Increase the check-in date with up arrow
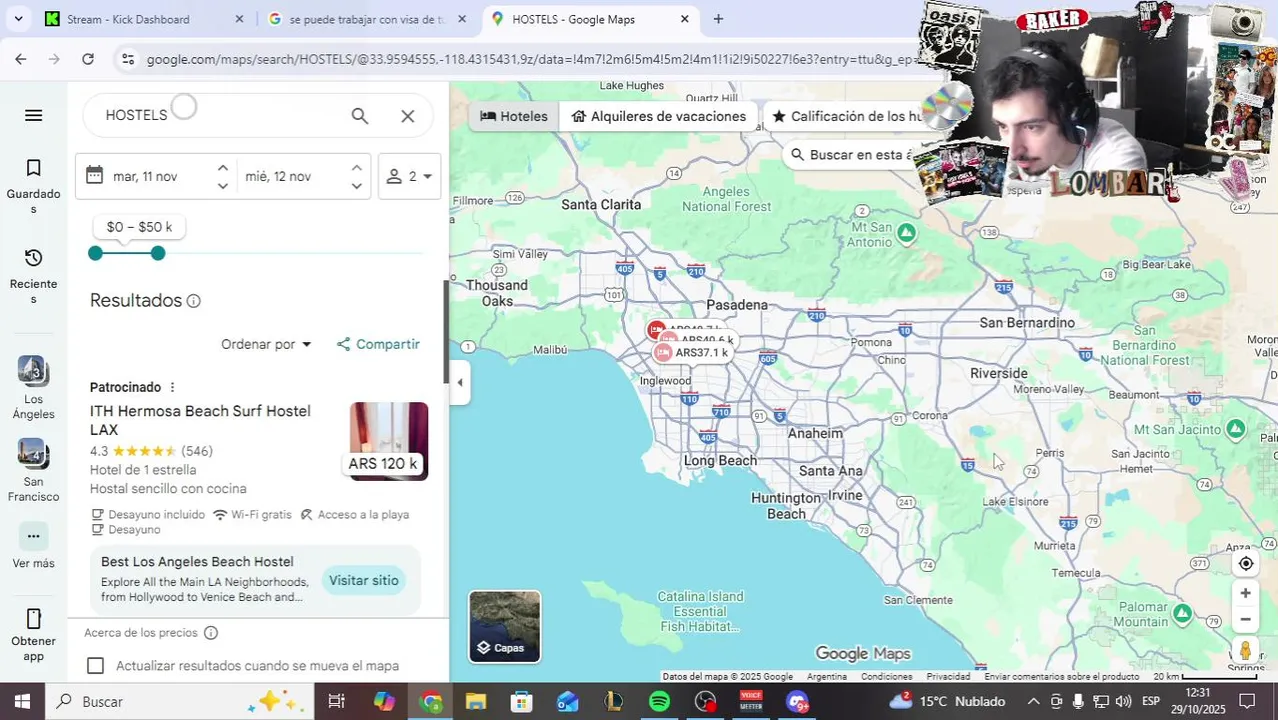This screenshot has width=1278, height=720. tap(222, 168)
